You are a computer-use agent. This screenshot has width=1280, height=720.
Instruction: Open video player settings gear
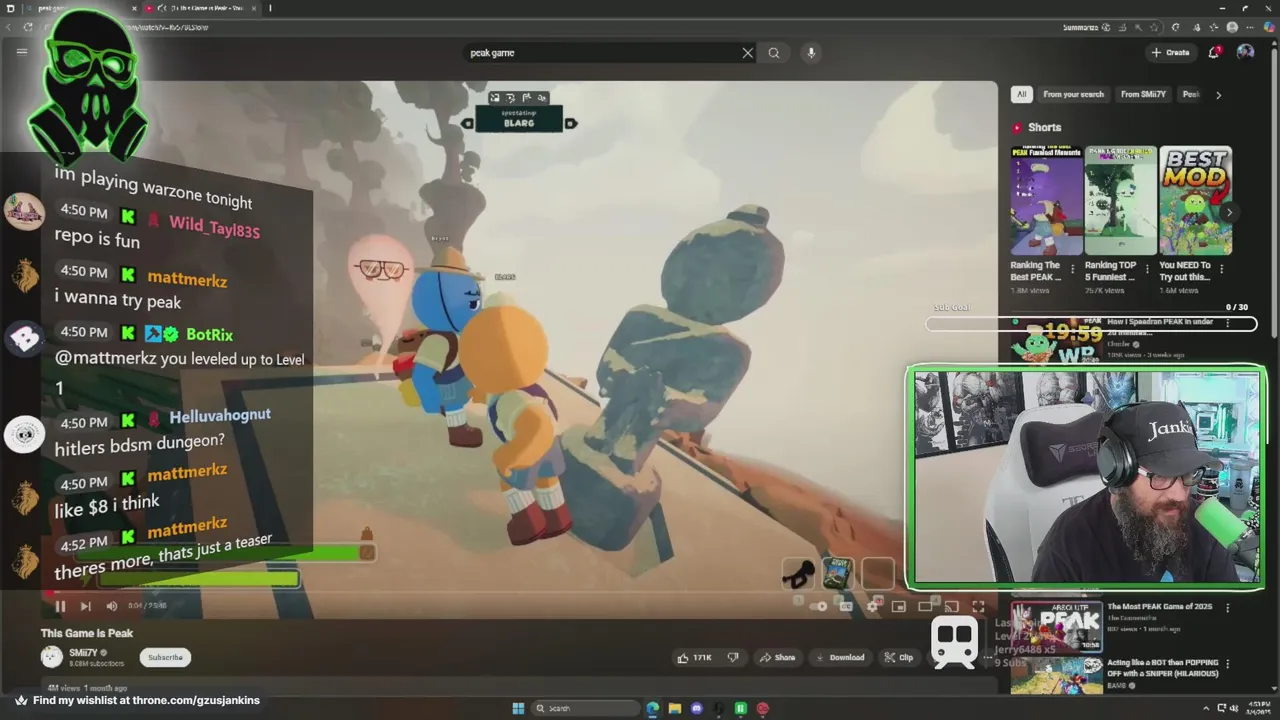point(872,606)
